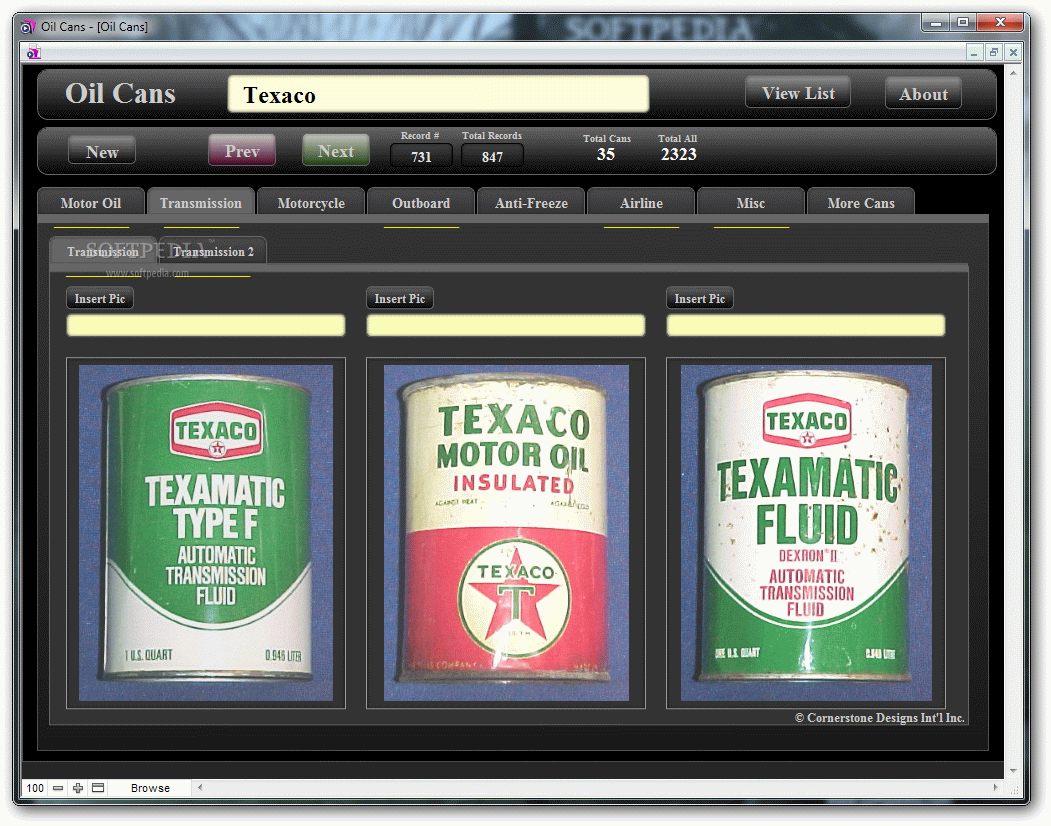
Task: Toggle the status toolbar area icon
Action: coord(98,788)
